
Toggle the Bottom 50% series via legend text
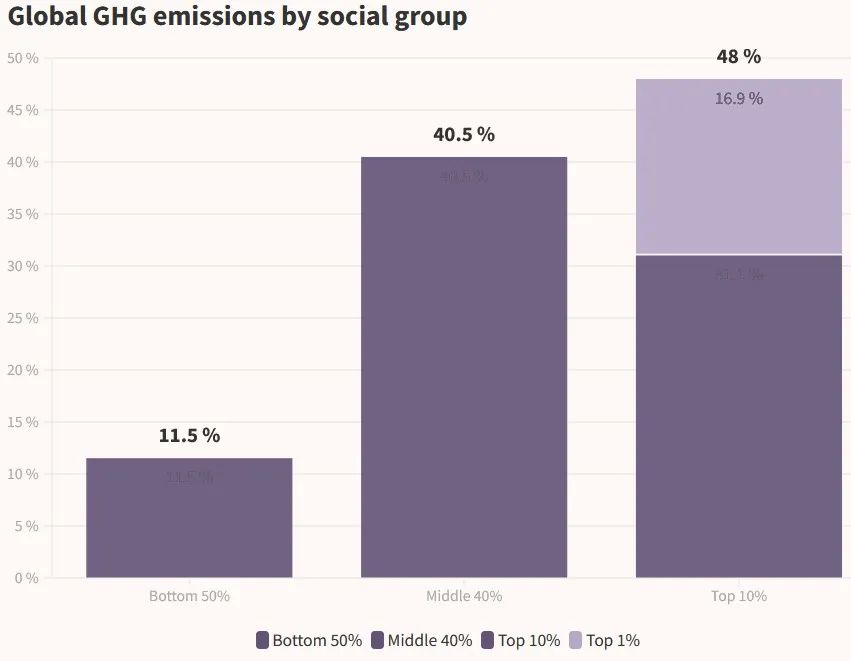(x=317, y=640)
